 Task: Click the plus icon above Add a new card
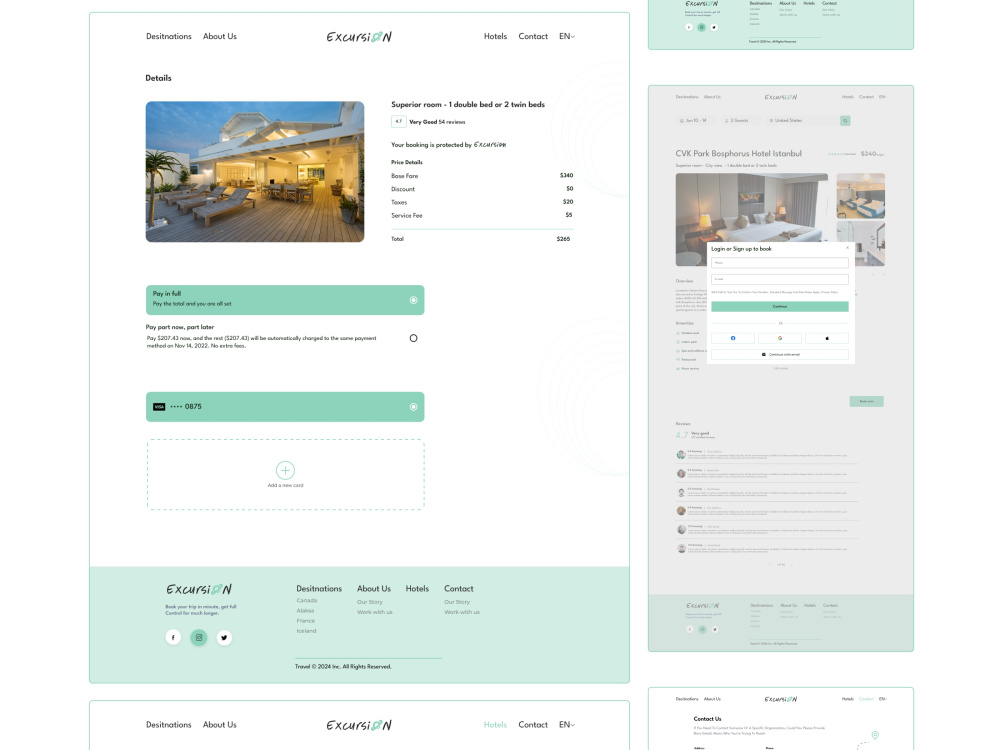point(285,470)
